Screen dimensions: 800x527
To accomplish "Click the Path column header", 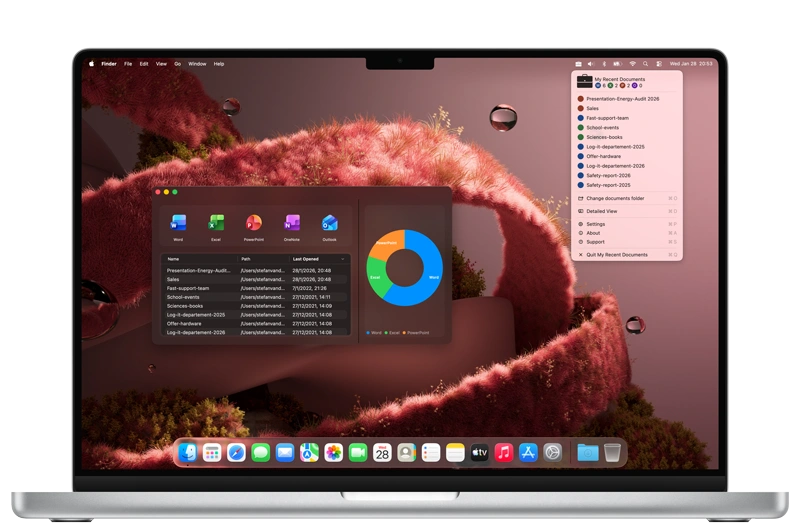I will 246,259.
